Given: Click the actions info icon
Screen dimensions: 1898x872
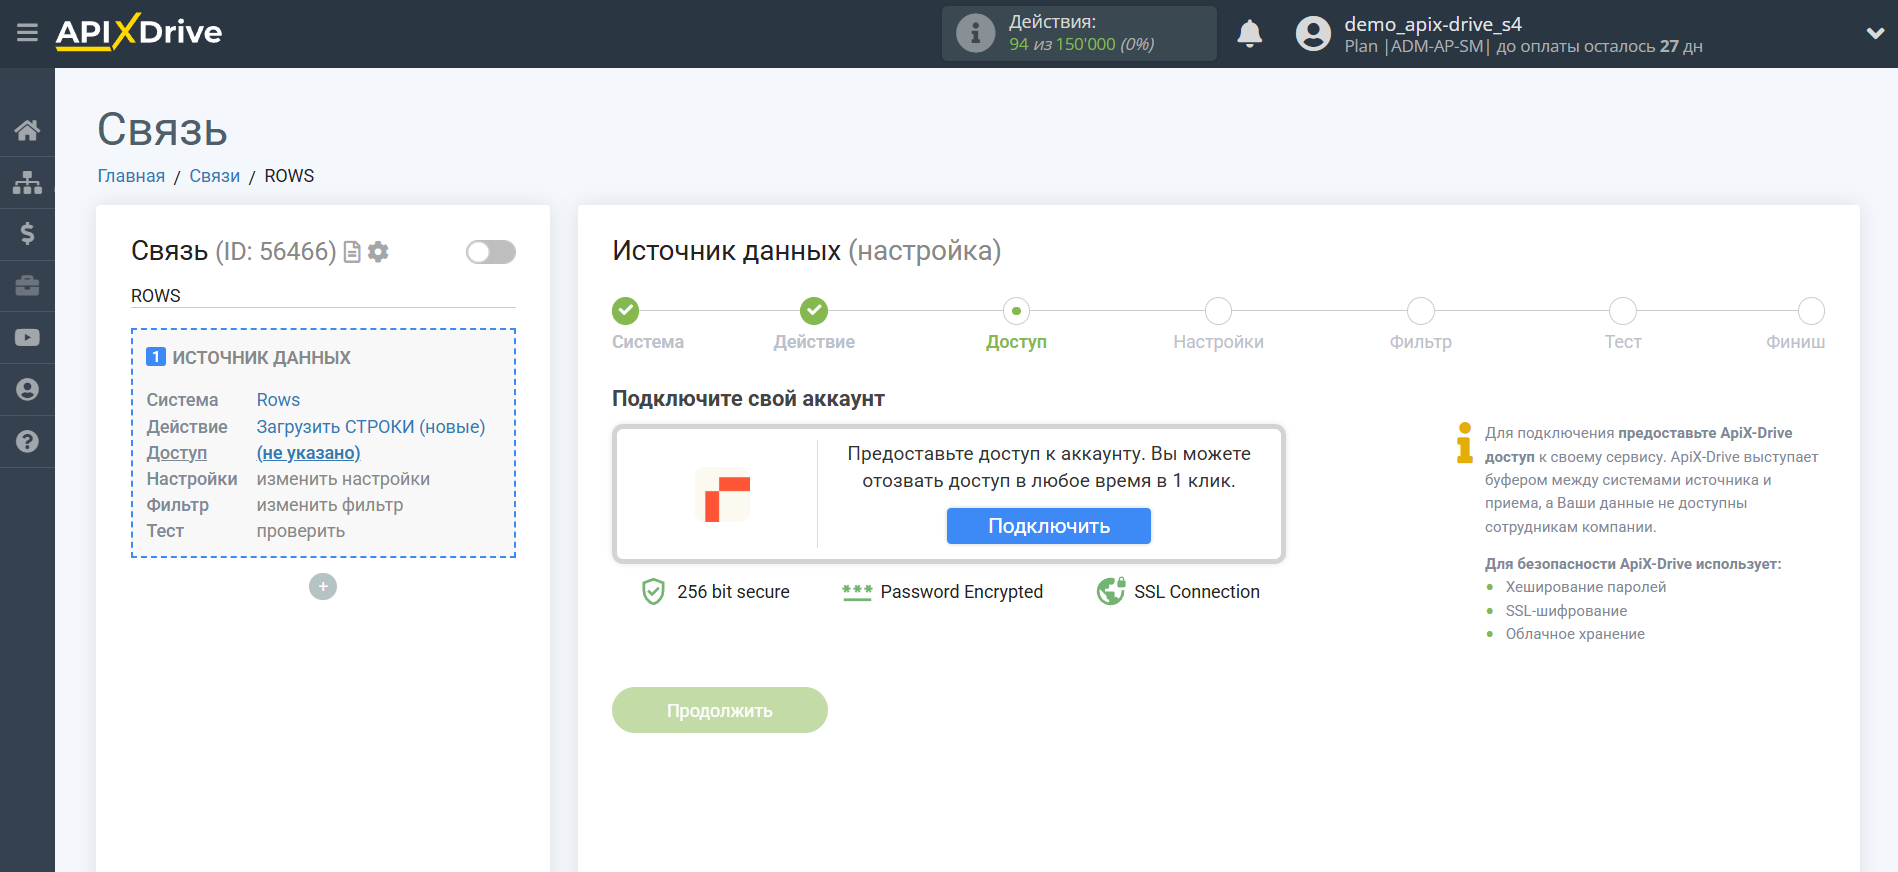Looking at the screenshot, I should tap(975, 34).
